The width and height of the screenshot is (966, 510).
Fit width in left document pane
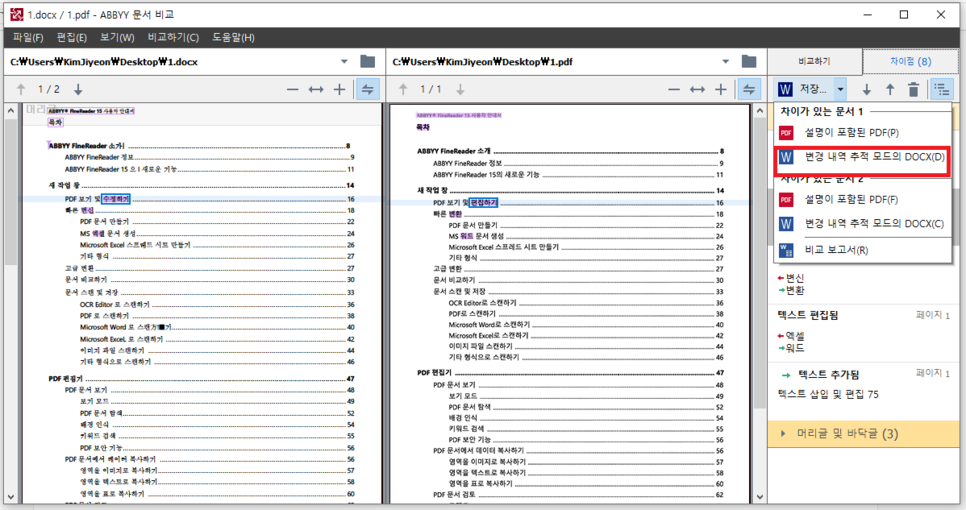click(x=316, y=89)
